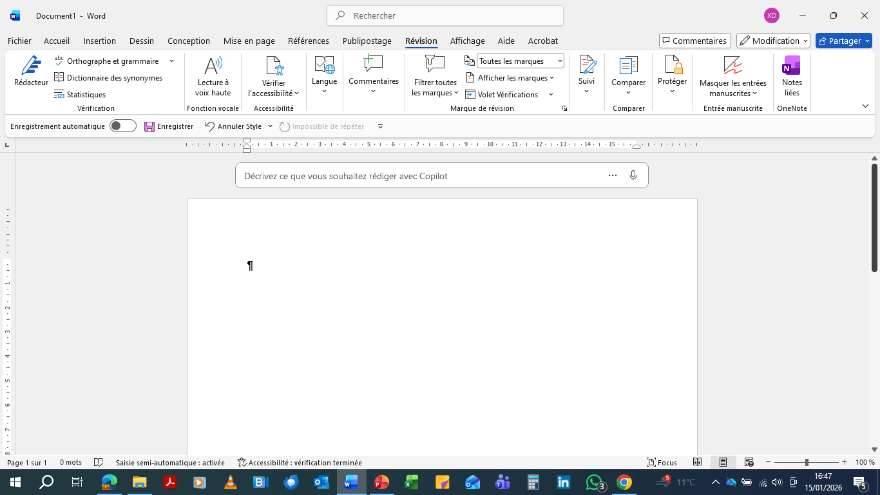
Task: Switch to the Insertion tab
Action: (99, 41)
